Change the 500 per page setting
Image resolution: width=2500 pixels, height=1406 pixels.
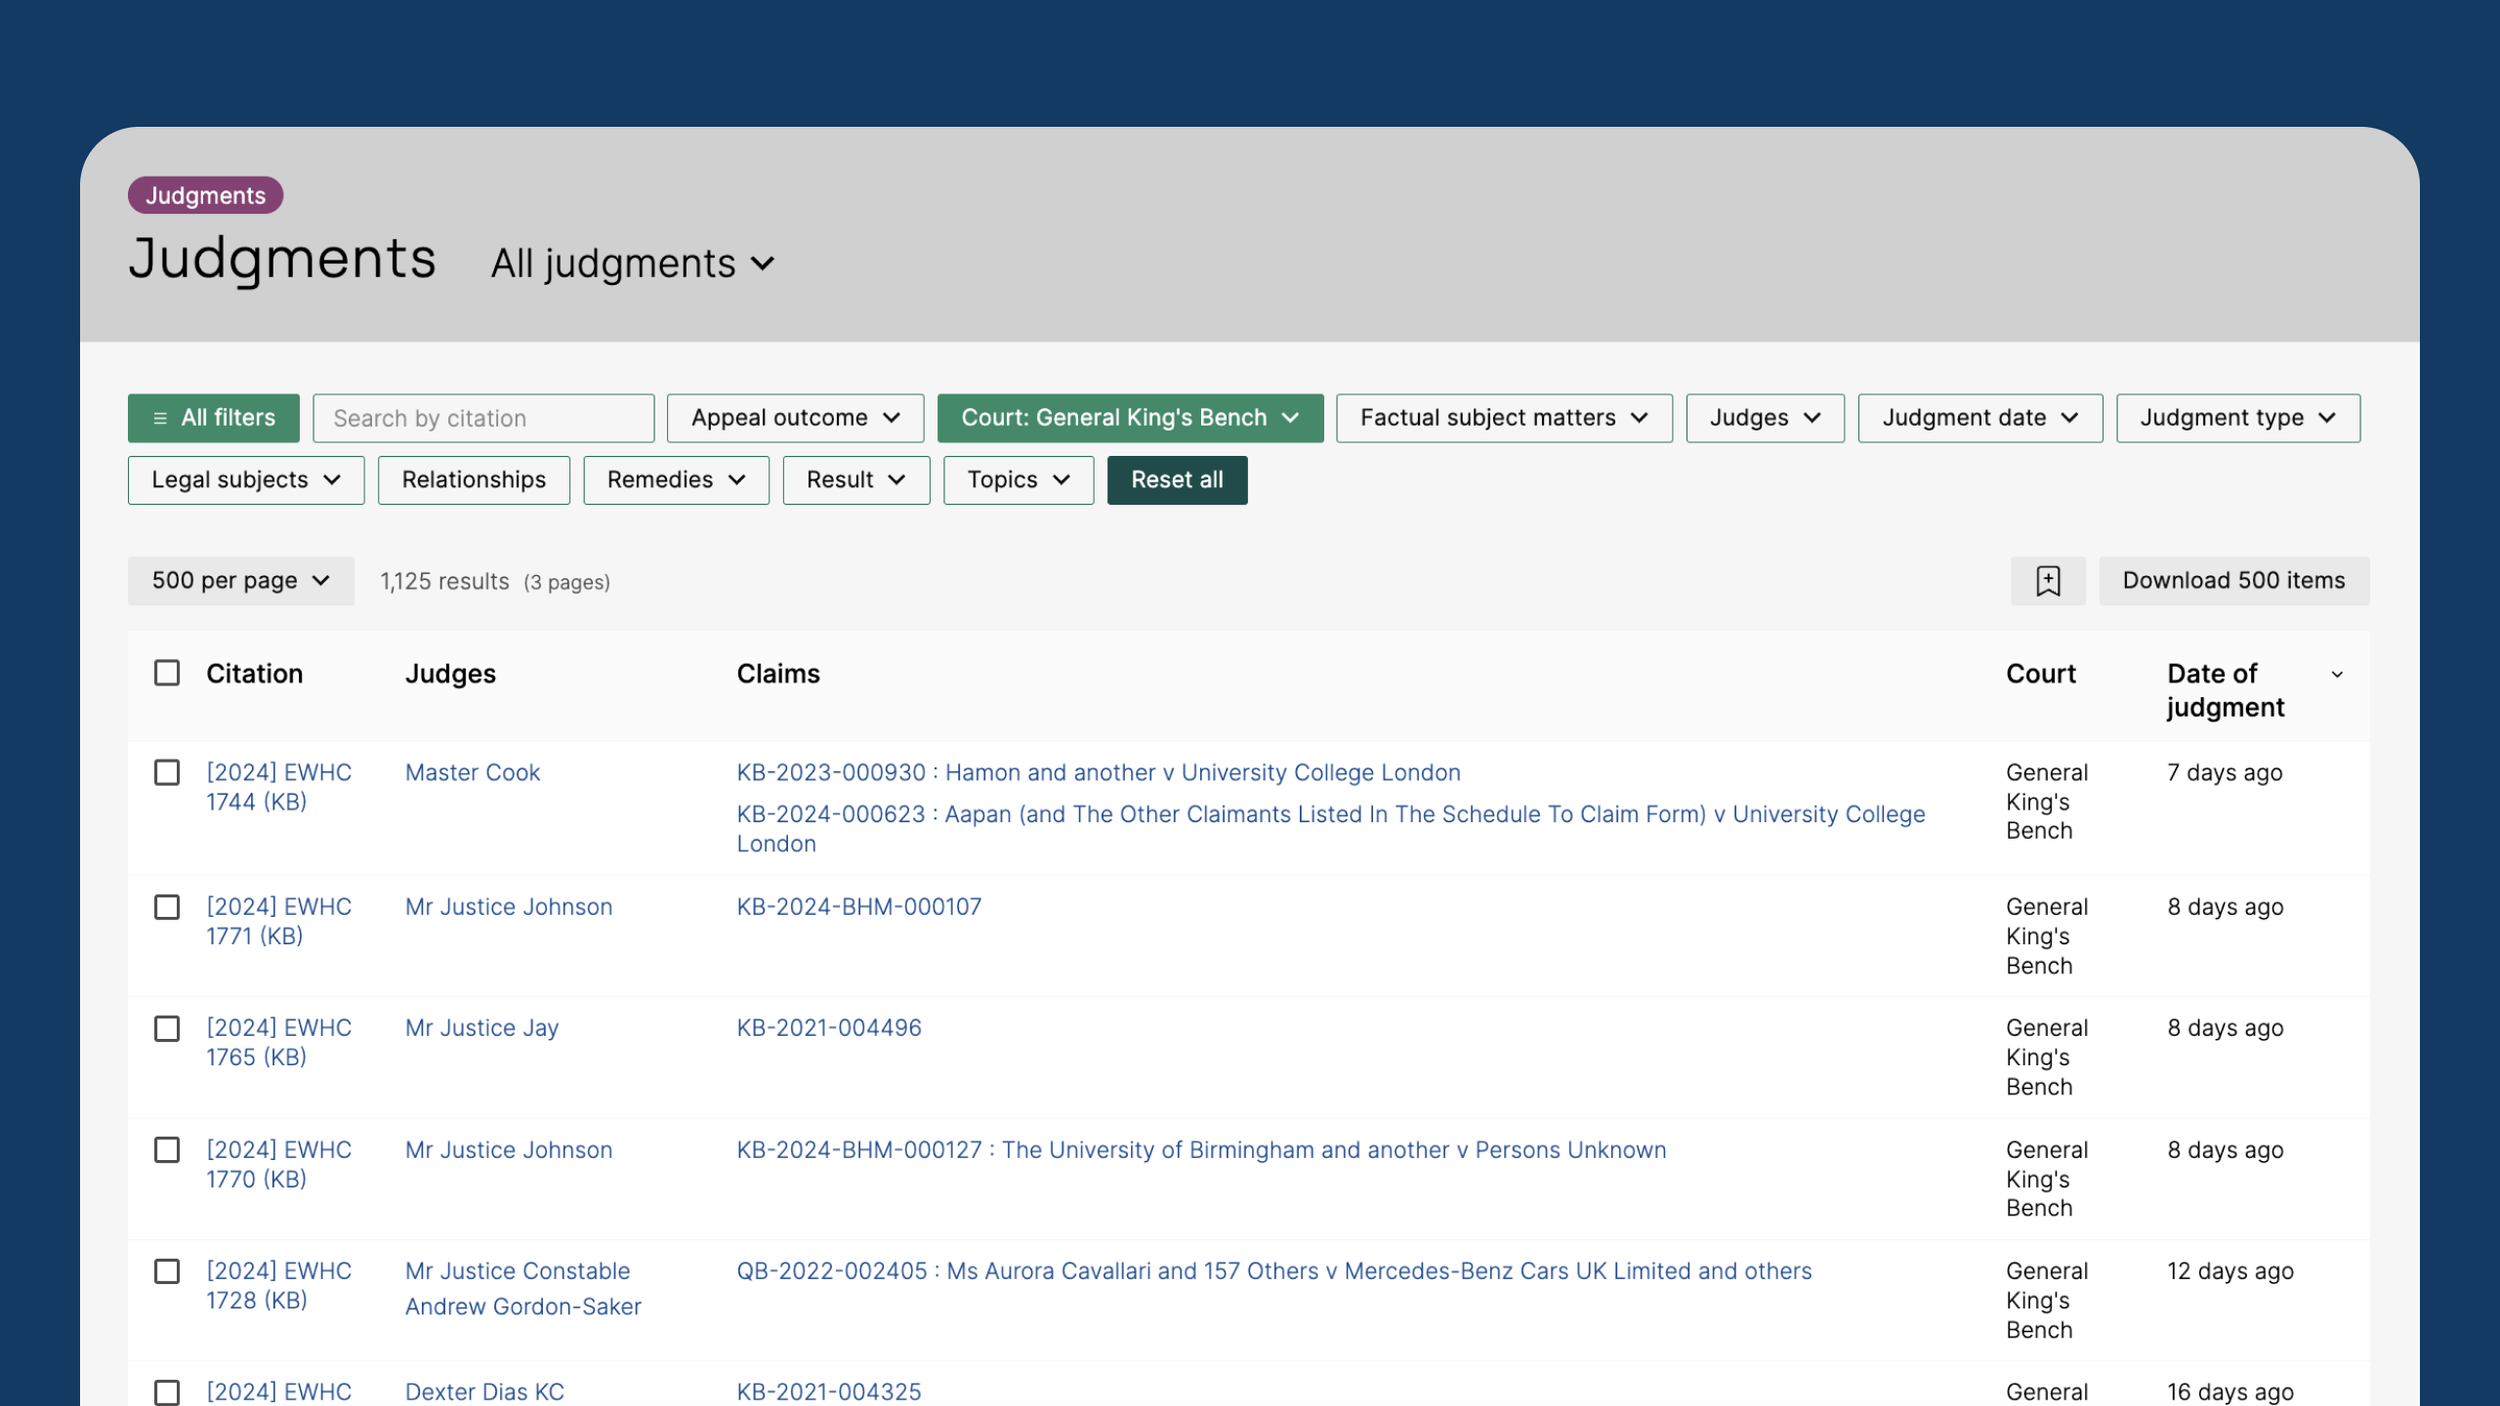coord(240,581)
